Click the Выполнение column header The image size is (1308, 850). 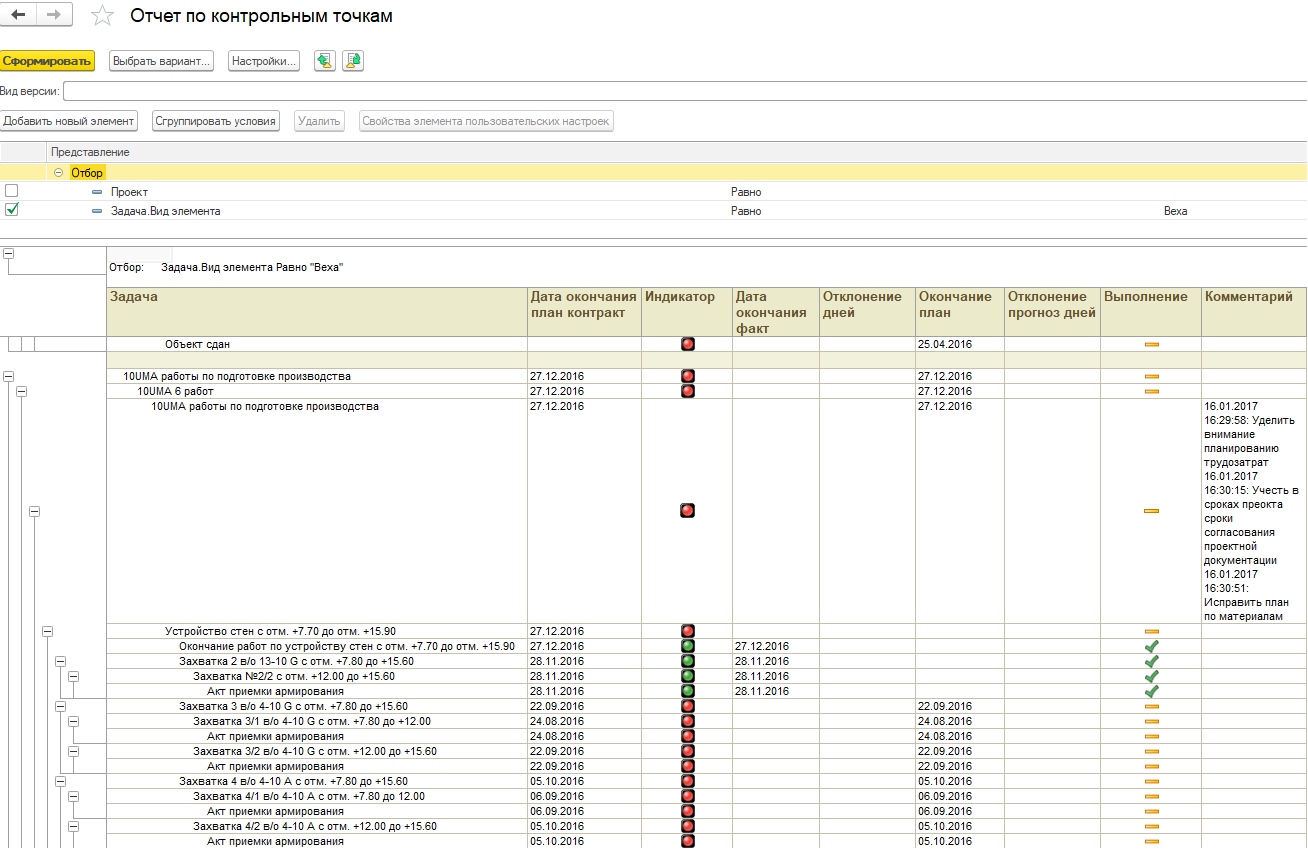1150,312
